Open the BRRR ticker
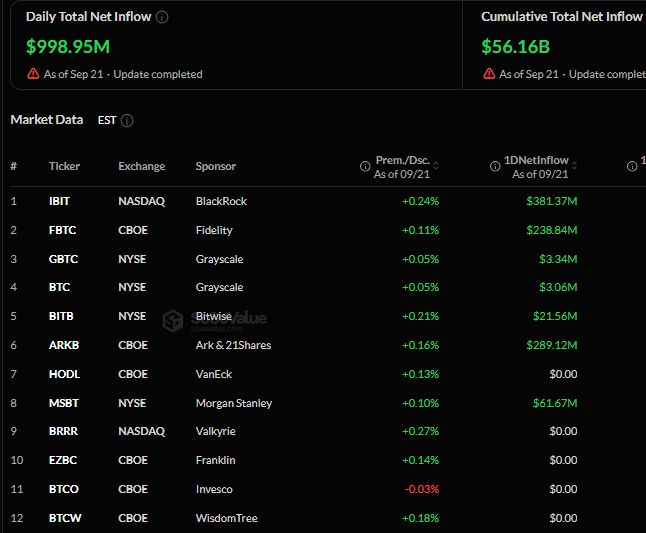 [63, 431]
